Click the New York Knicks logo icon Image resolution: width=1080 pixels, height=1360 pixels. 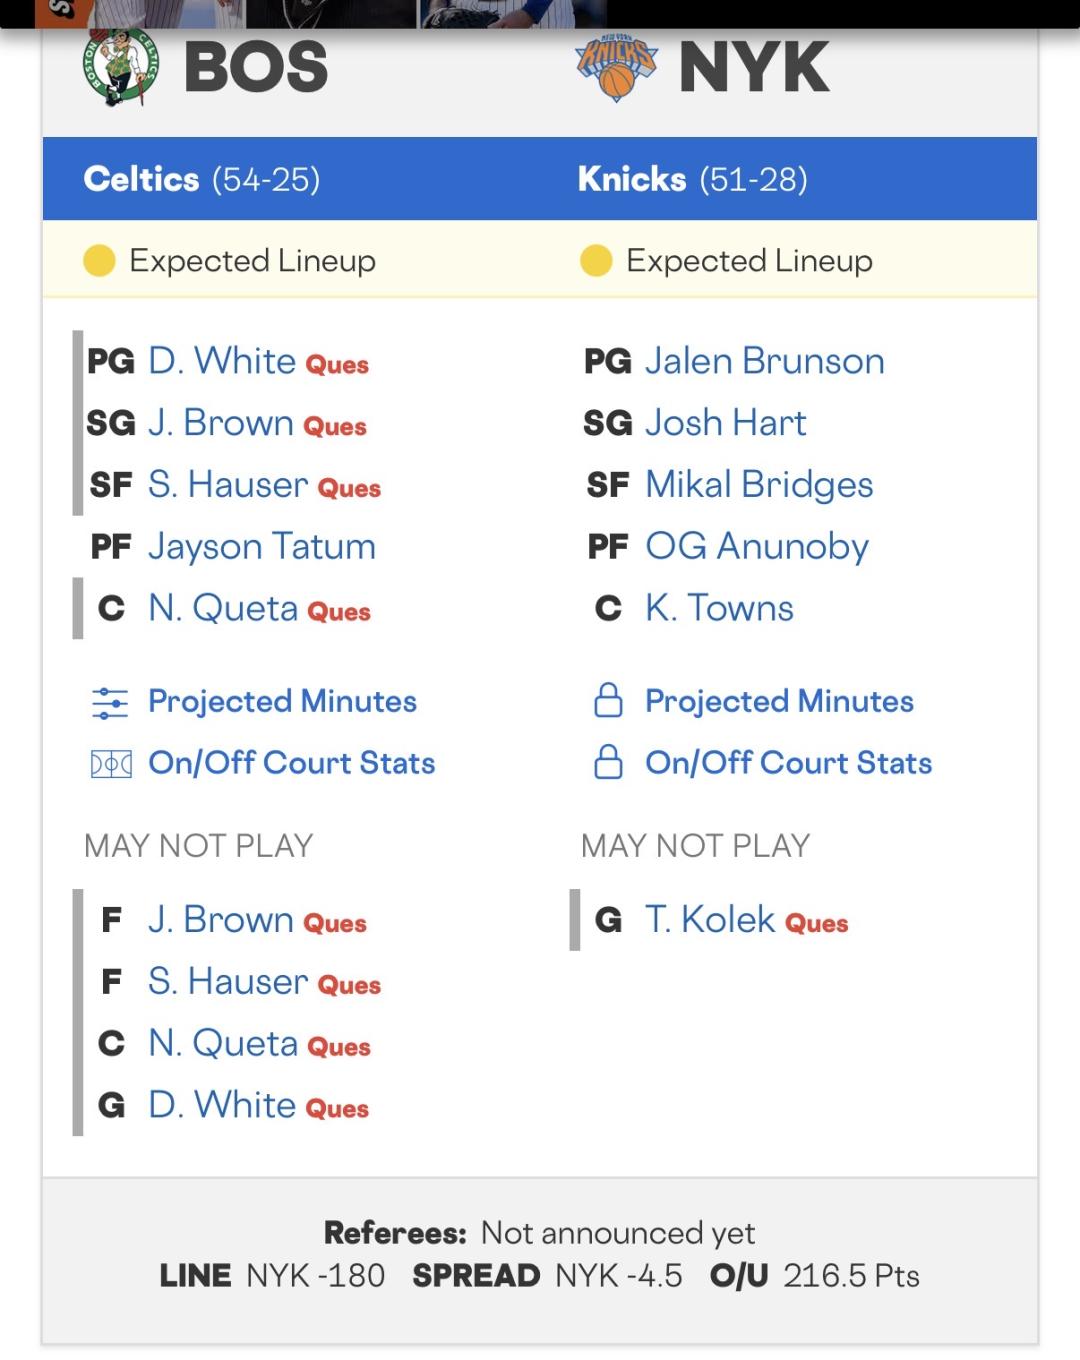click(x=616, y=68)
